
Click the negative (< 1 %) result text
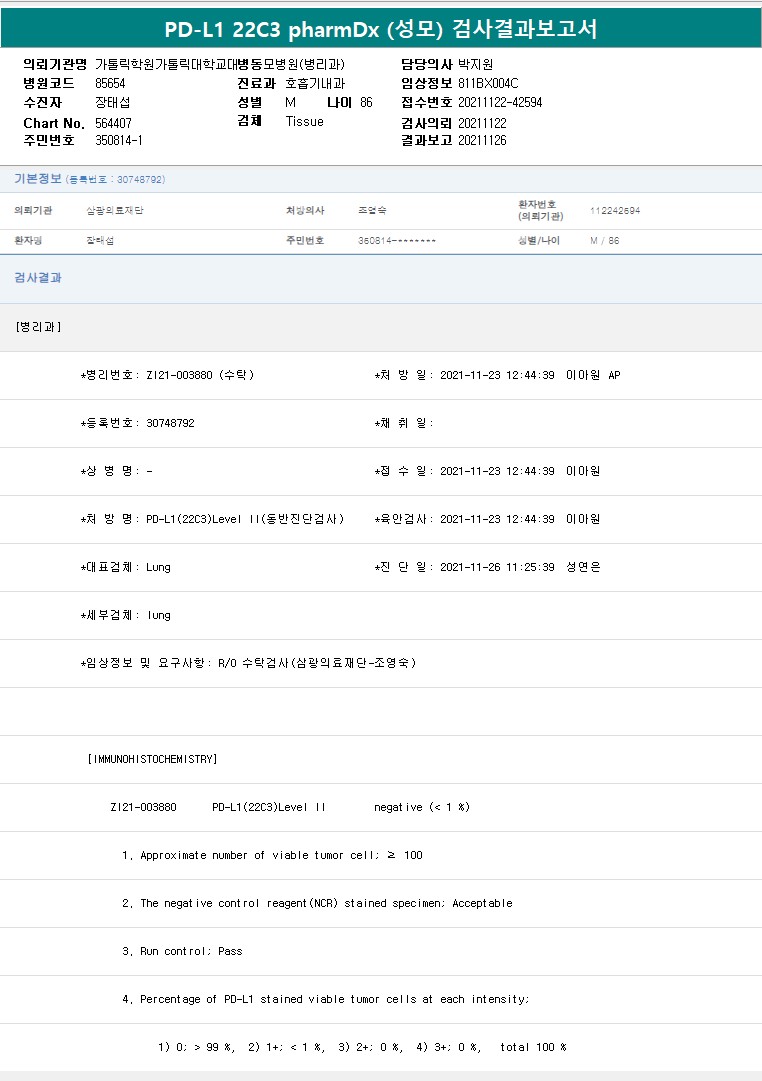422,807
